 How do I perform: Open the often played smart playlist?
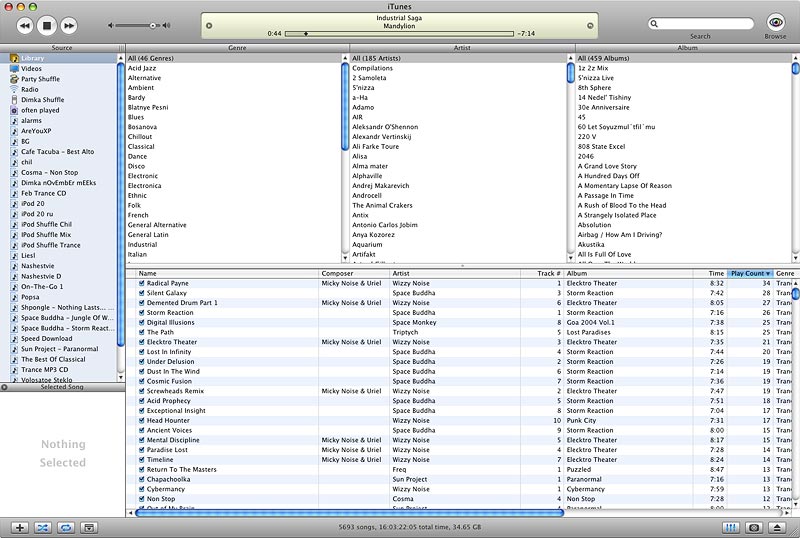point(59,110)
